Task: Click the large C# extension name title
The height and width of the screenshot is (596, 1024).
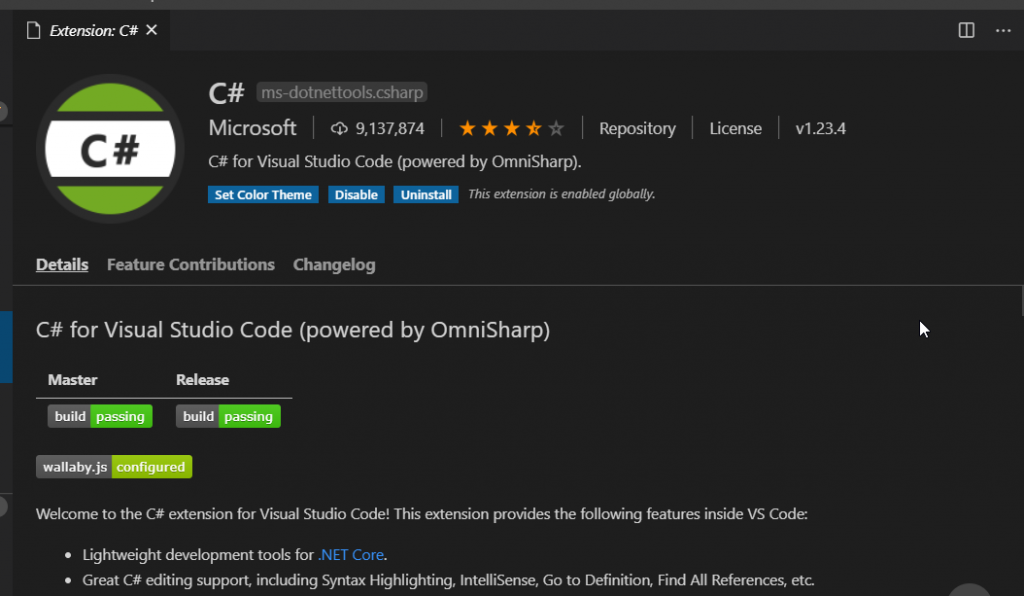Action: click(x=226, y=93)
